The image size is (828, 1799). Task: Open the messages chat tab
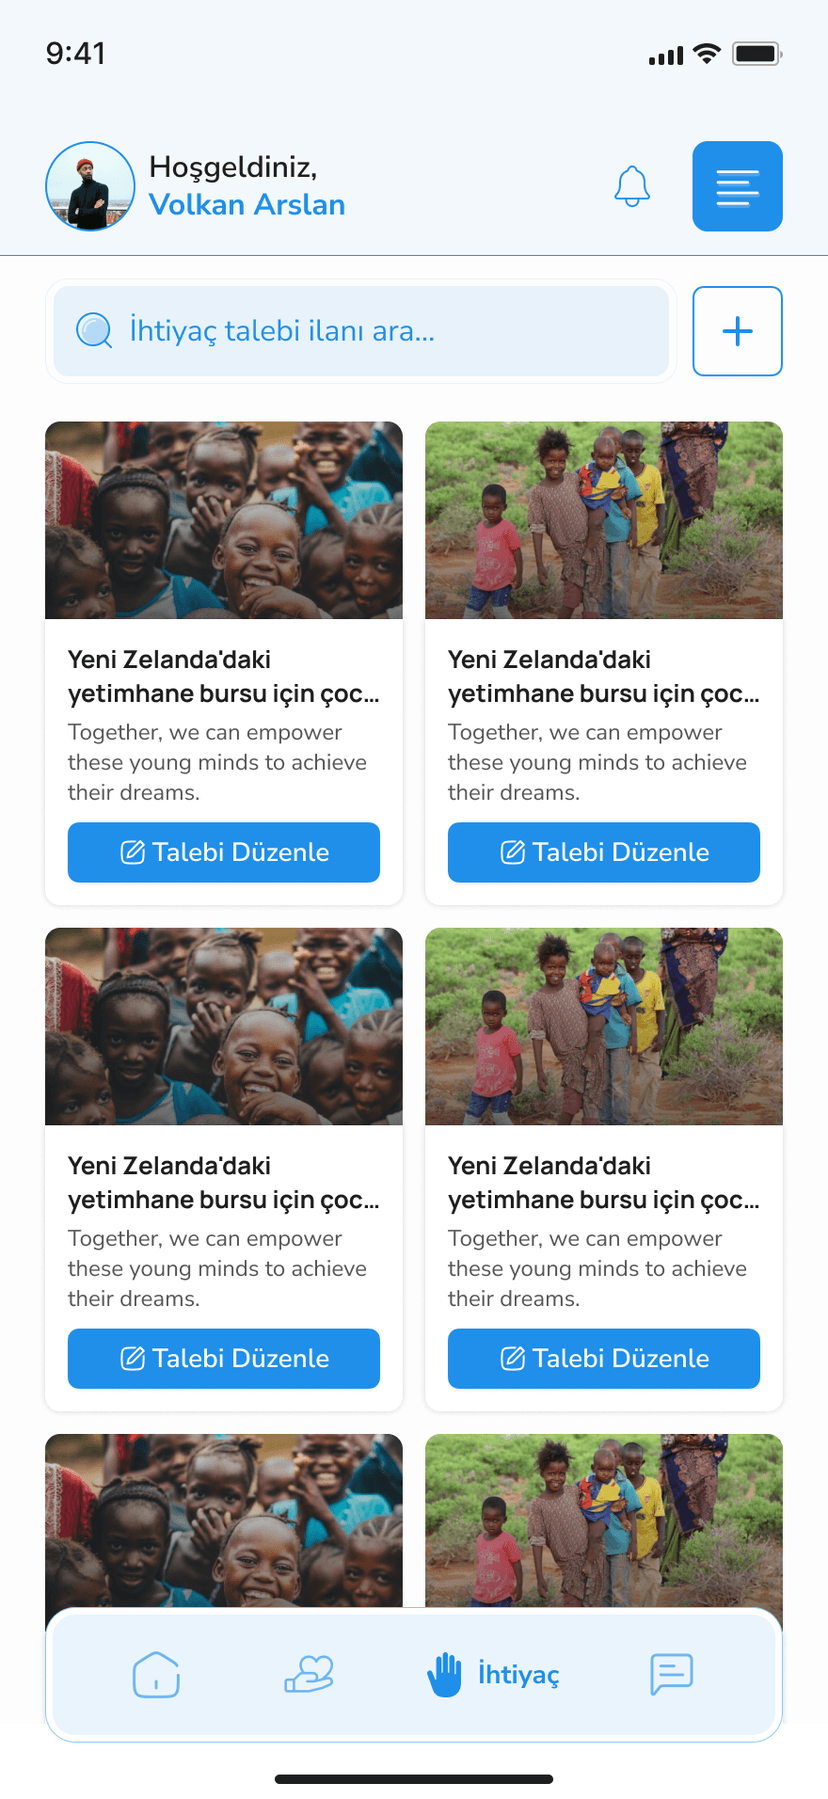coord(671,1674)
